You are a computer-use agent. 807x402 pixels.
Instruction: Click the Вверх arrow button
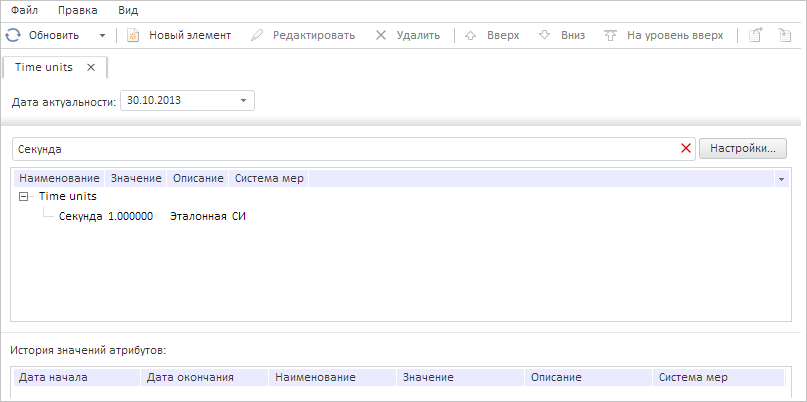492,35
